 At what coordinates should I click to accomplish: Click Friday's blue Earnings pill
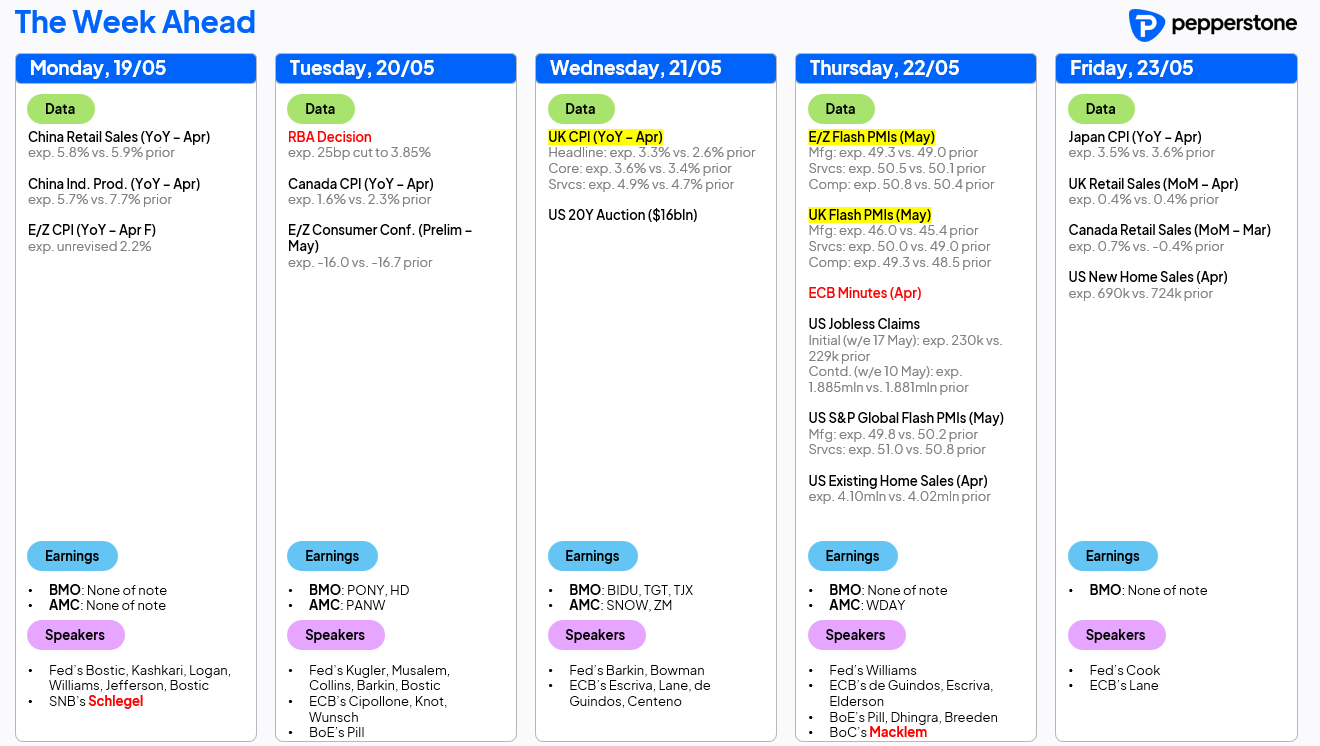[1112, 556]
